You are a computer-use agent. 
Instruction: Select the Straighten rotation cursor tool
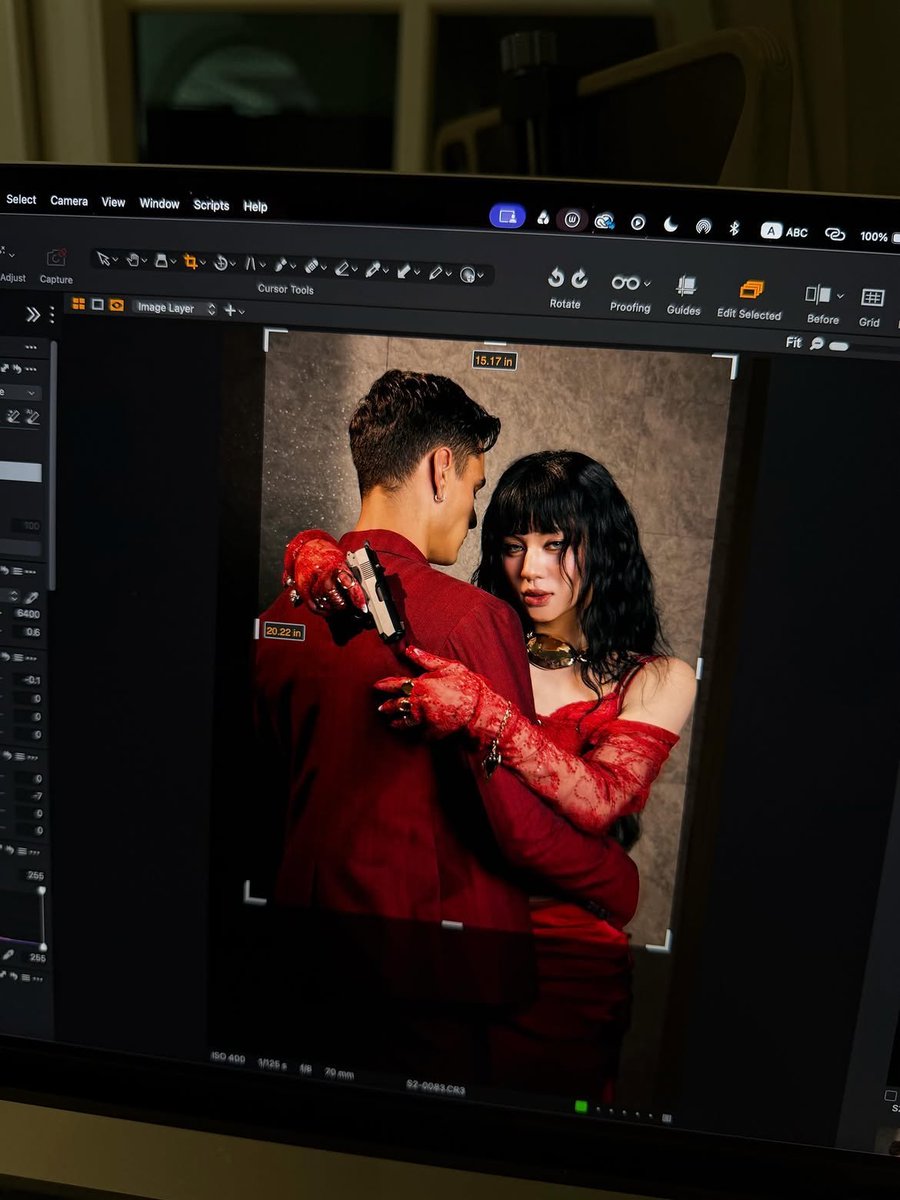point(220,263)
